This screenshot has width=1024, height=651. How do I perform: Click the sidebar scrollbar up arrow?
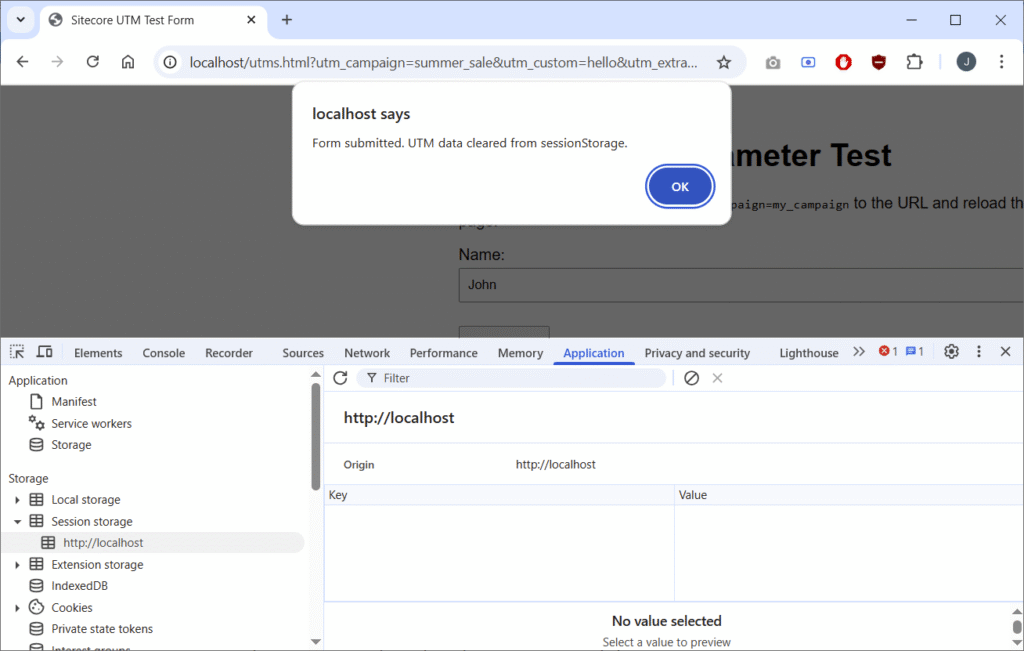[315, 375]
